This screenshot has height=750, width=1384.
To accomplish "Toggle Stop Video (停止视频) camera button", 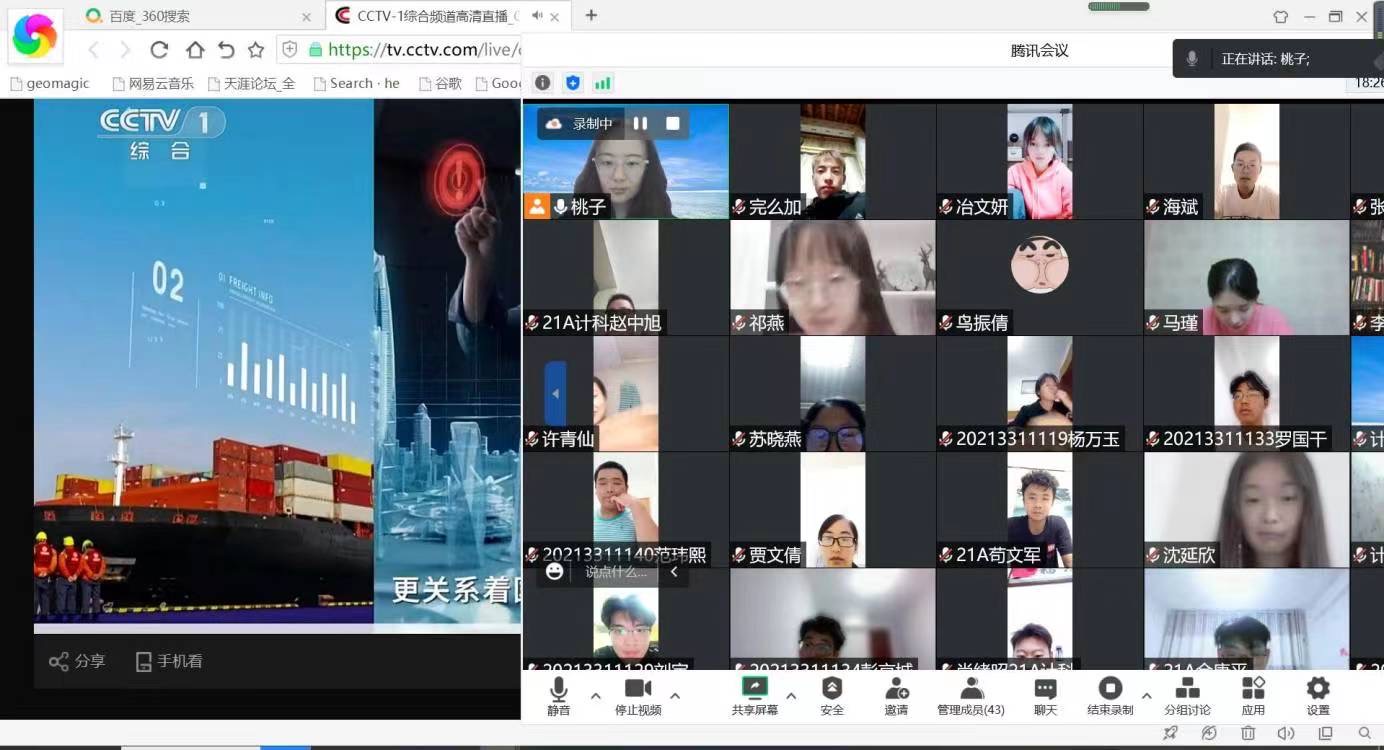I will 638,695.
